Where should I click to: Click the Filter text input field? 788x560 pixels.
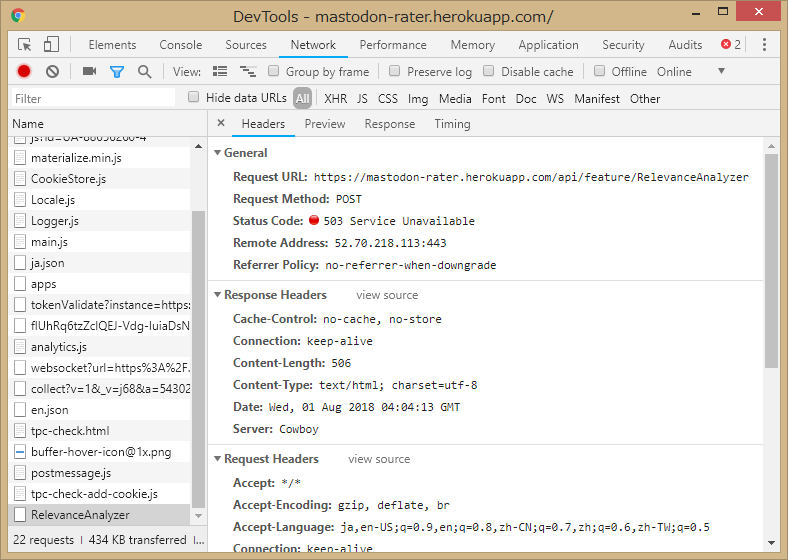tap(93, 98)
